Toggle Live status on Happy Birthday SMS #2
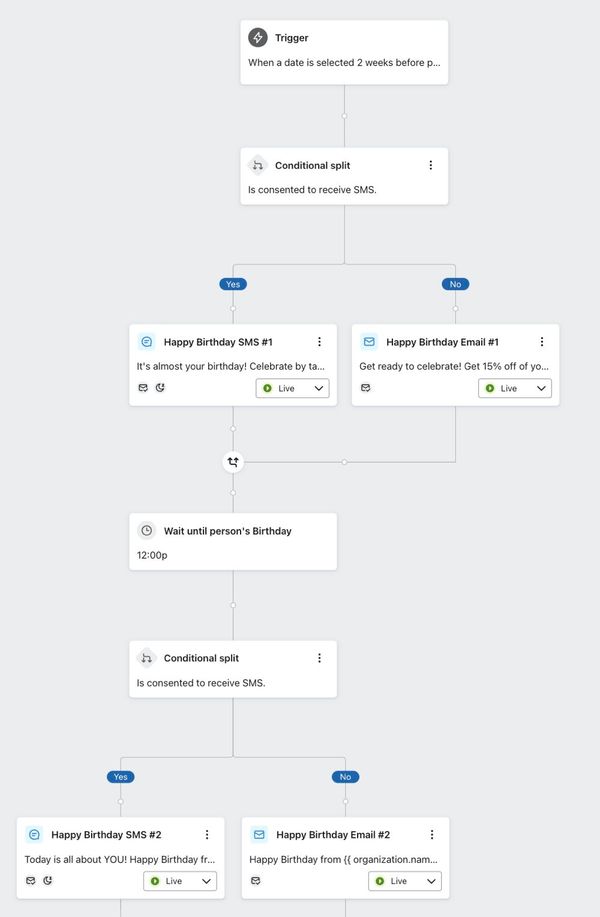 [180, 881]
